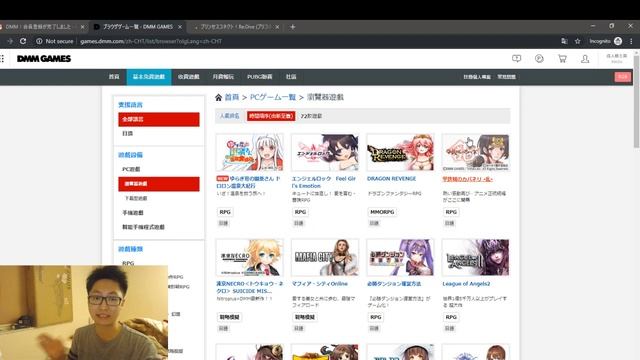640x360 pixels.
Task: Open the notifications speech-bubble icon
Action: pos(516,59)
